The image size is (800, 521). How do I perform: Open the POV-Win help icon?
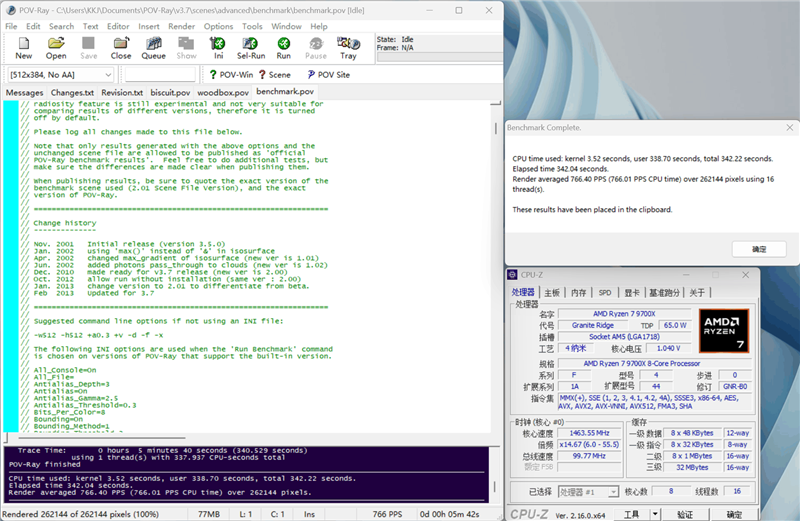click(231, 75)
